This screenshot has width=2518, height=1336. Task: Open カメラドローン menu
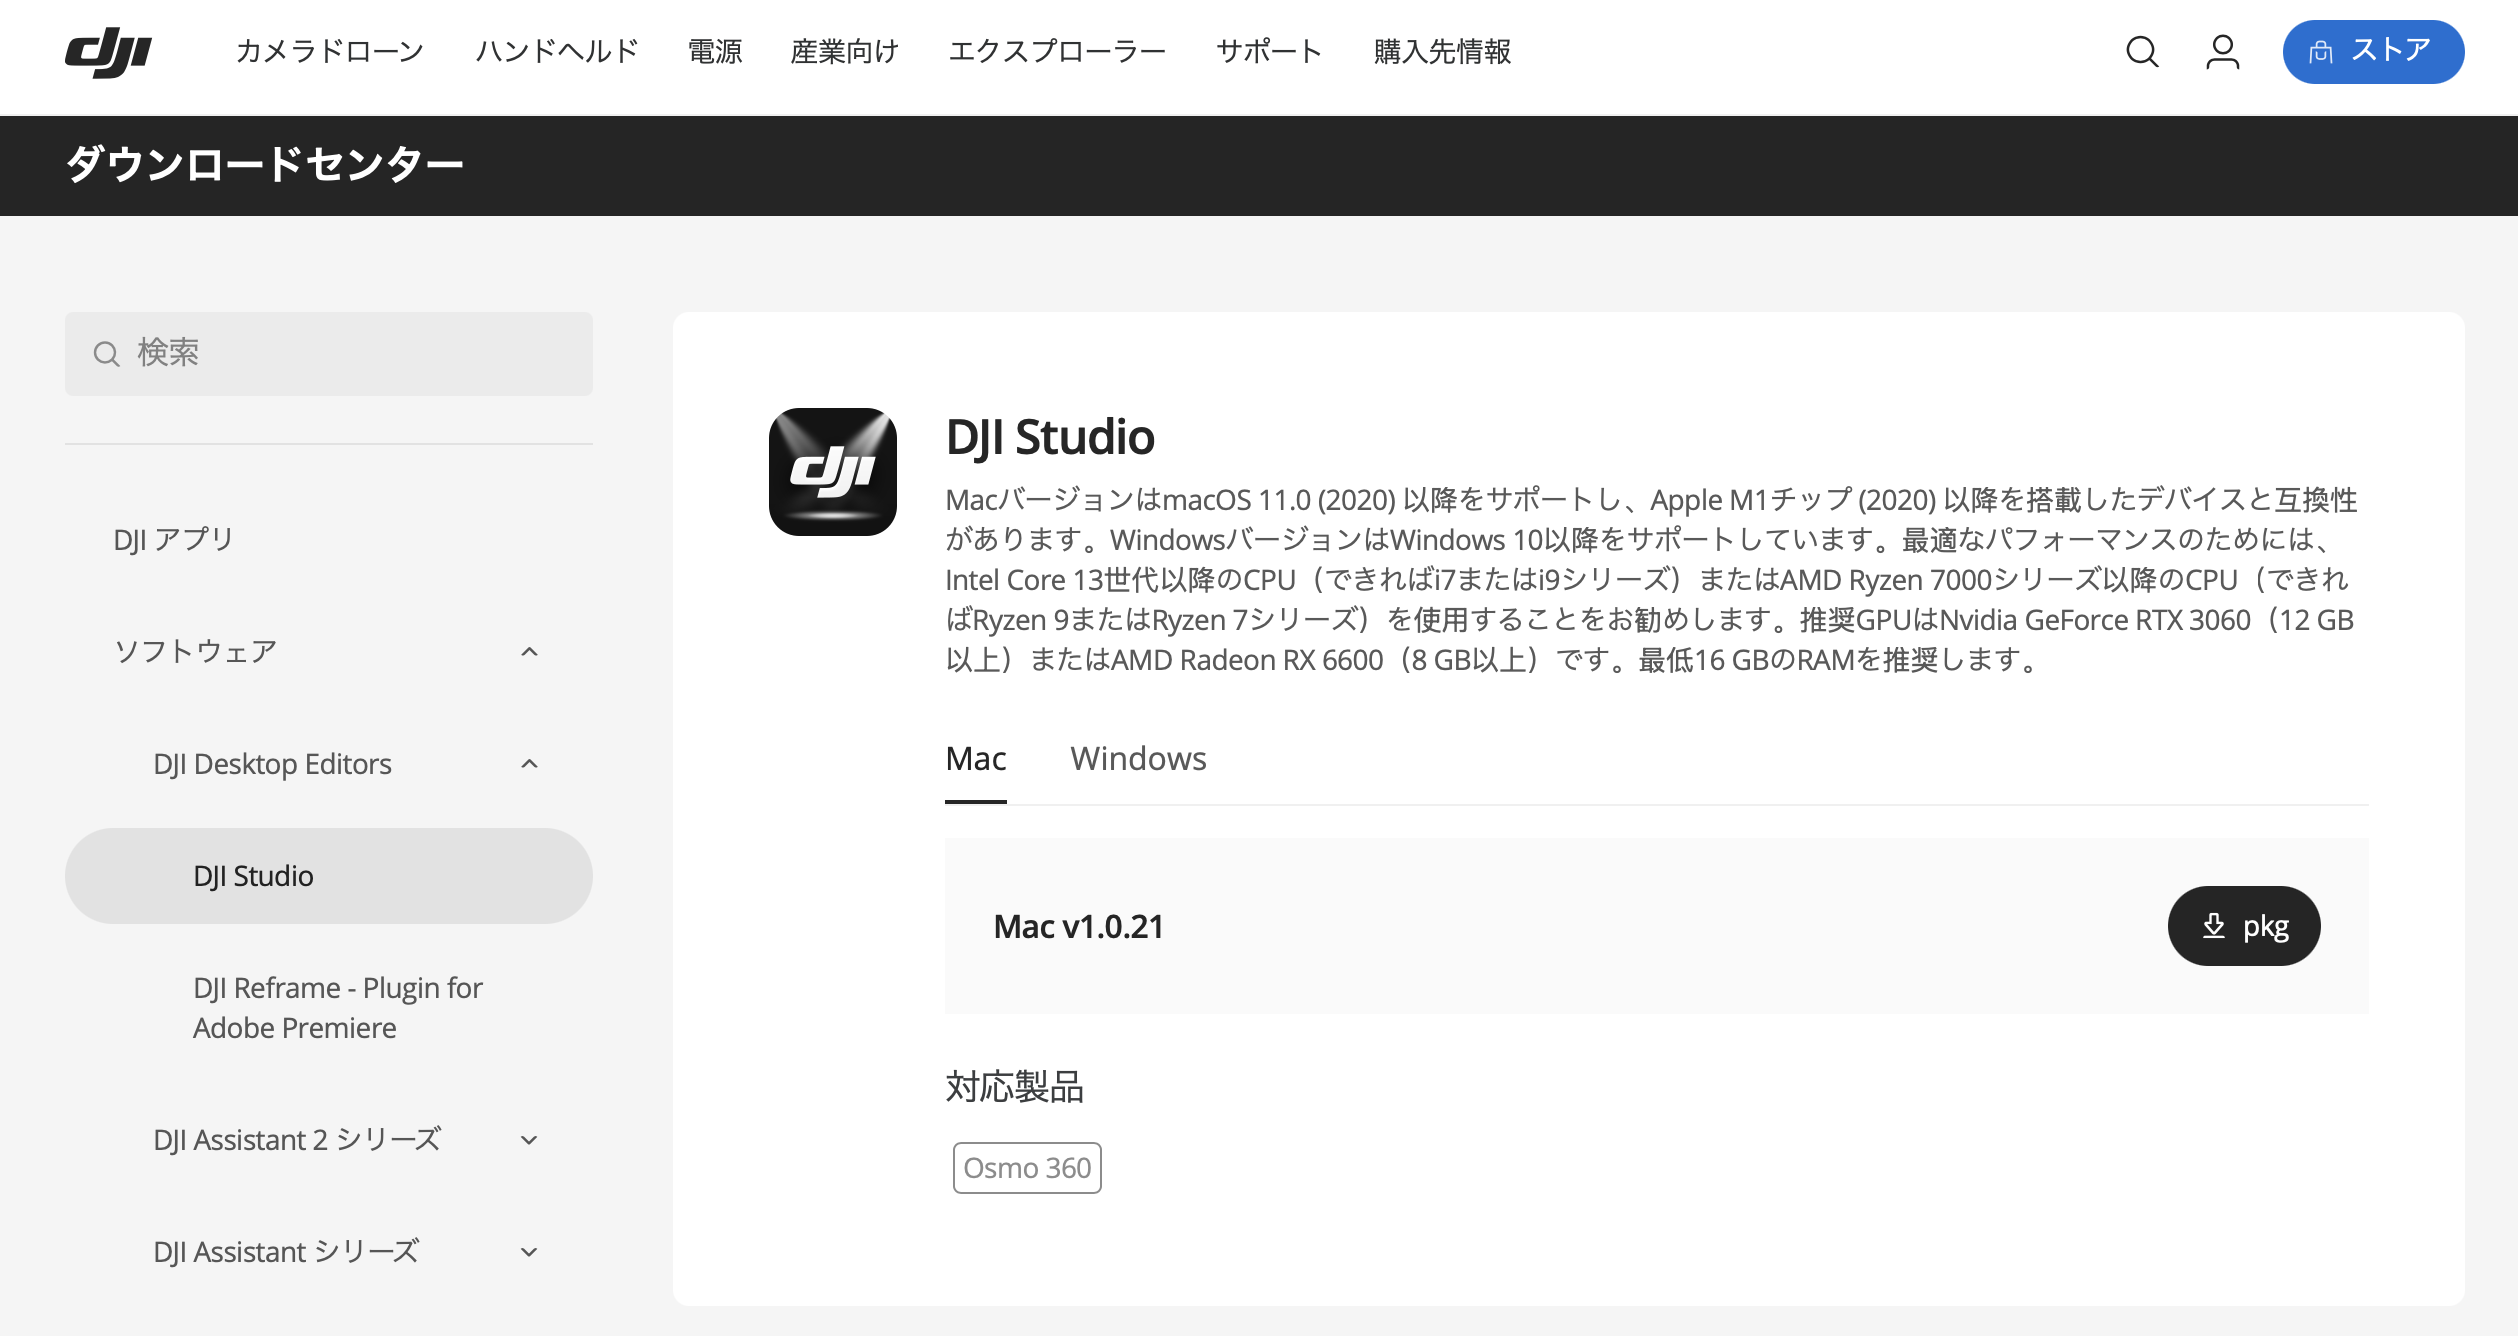[329, 52]
